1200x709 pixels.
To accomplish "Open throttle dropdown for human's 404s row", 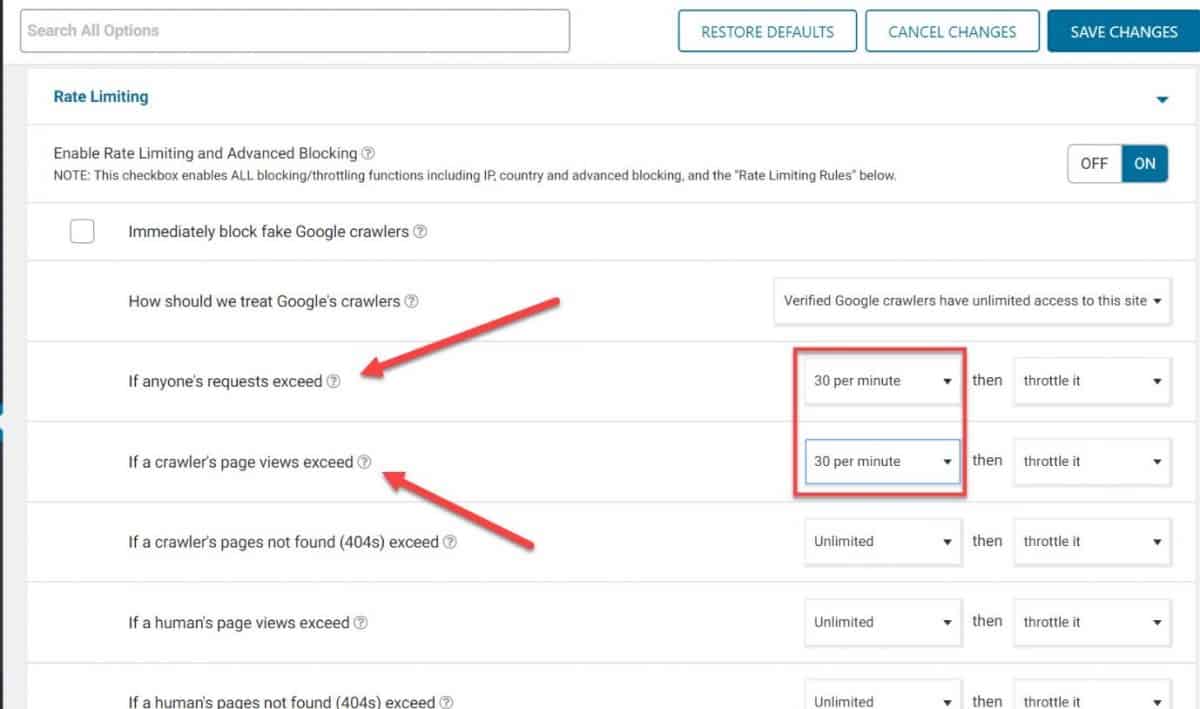I will click(x=1092, y=695).
